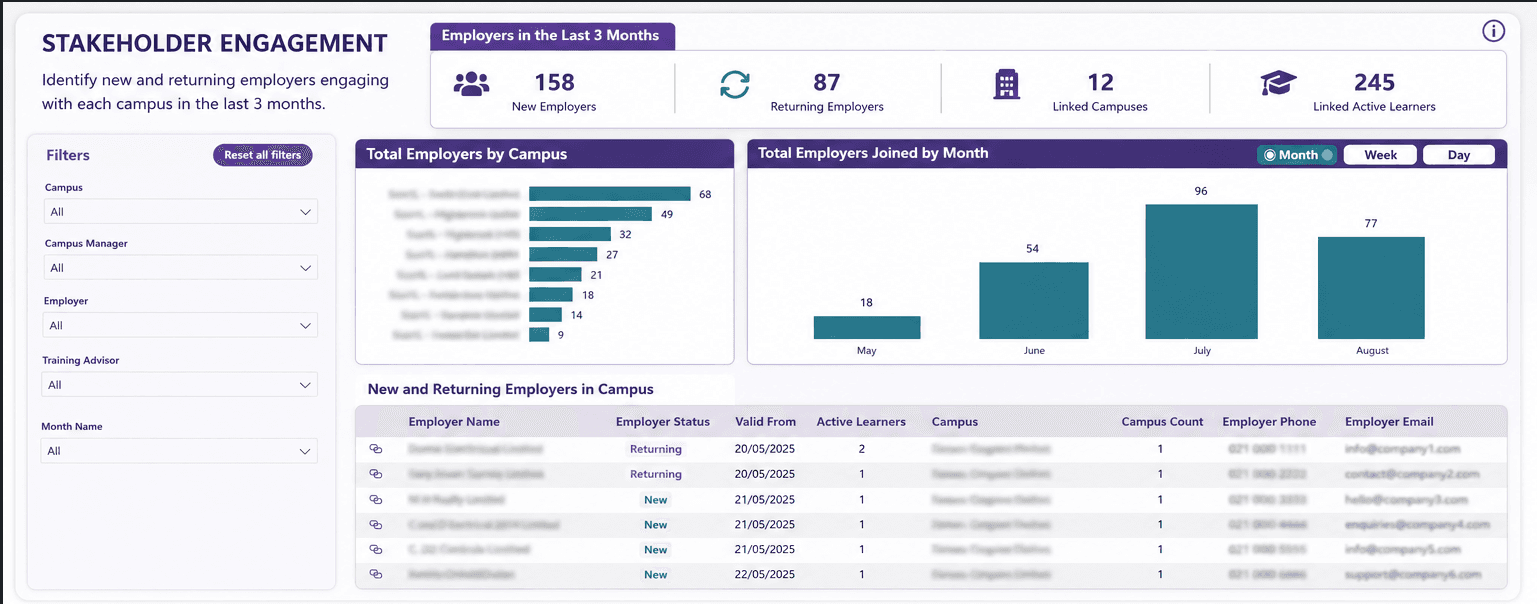This screenshot has width=1537, height=604.
Task: Select the Month view toggle
Action: point(1297,155)
